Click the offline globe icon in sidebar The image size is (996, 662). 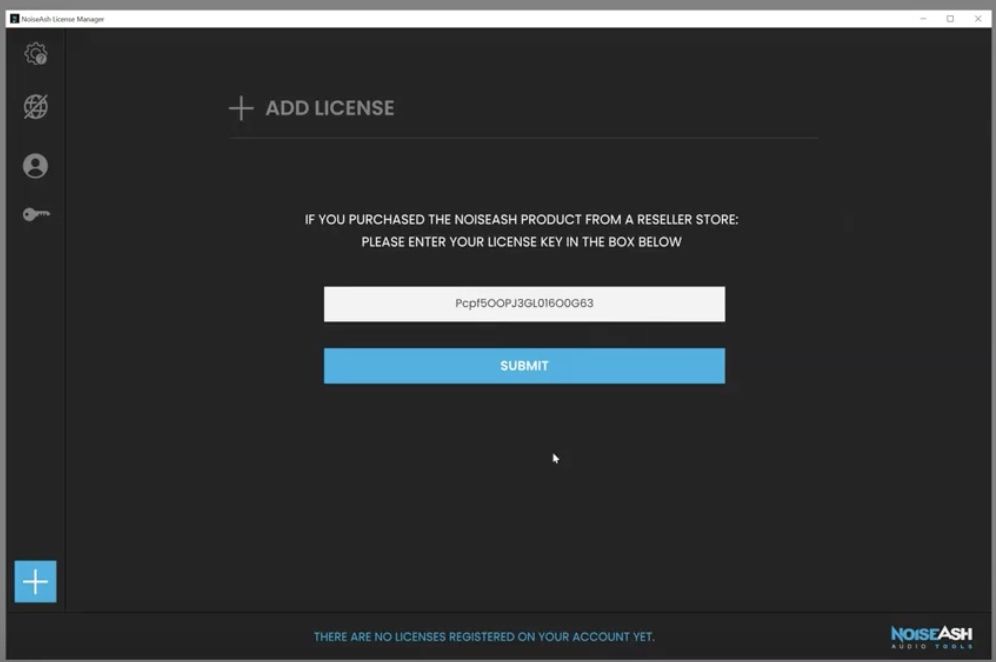point(36,107)
